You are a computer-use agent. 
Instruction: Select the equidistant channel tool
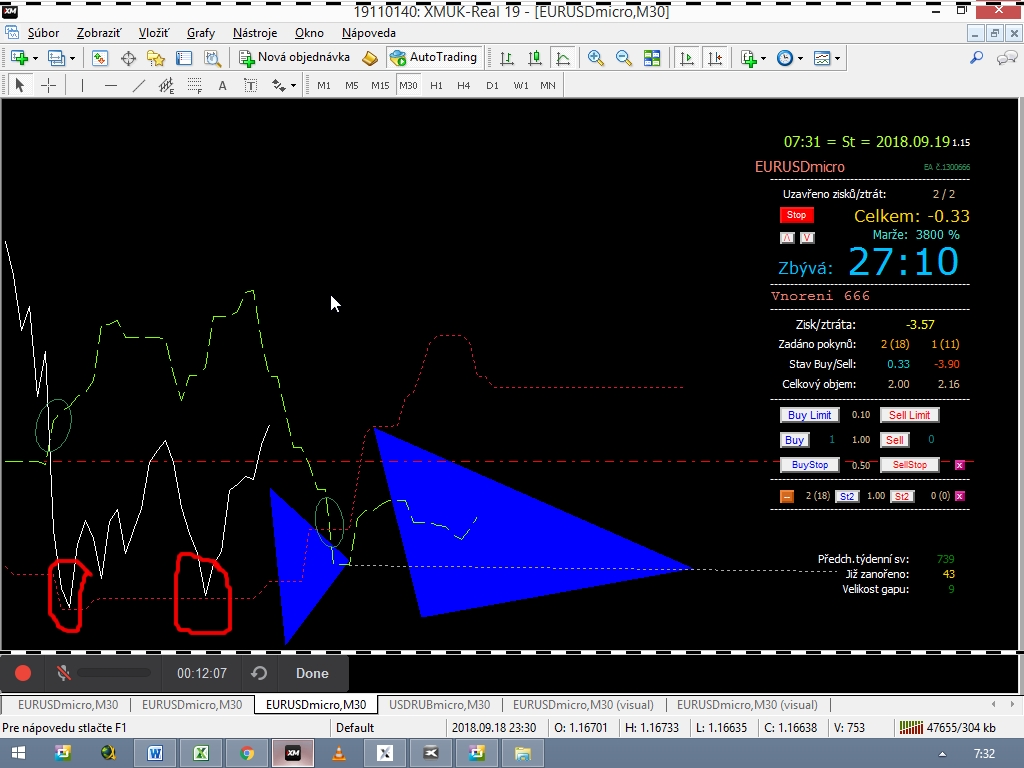pos(167,85)
